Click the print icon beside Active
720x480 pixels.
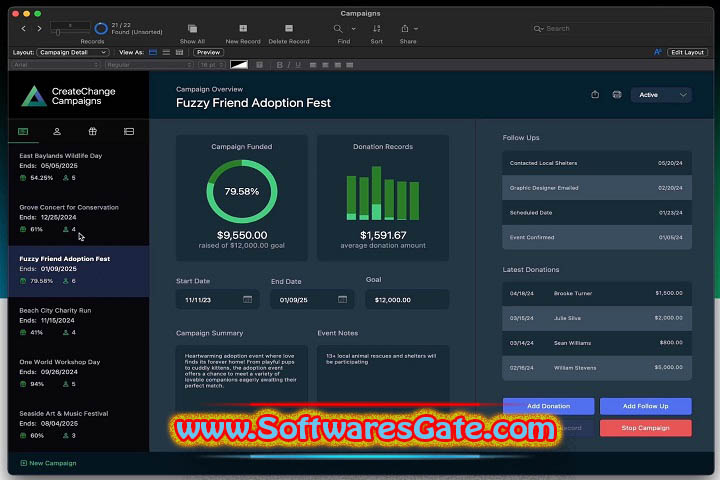pos(617,95)
